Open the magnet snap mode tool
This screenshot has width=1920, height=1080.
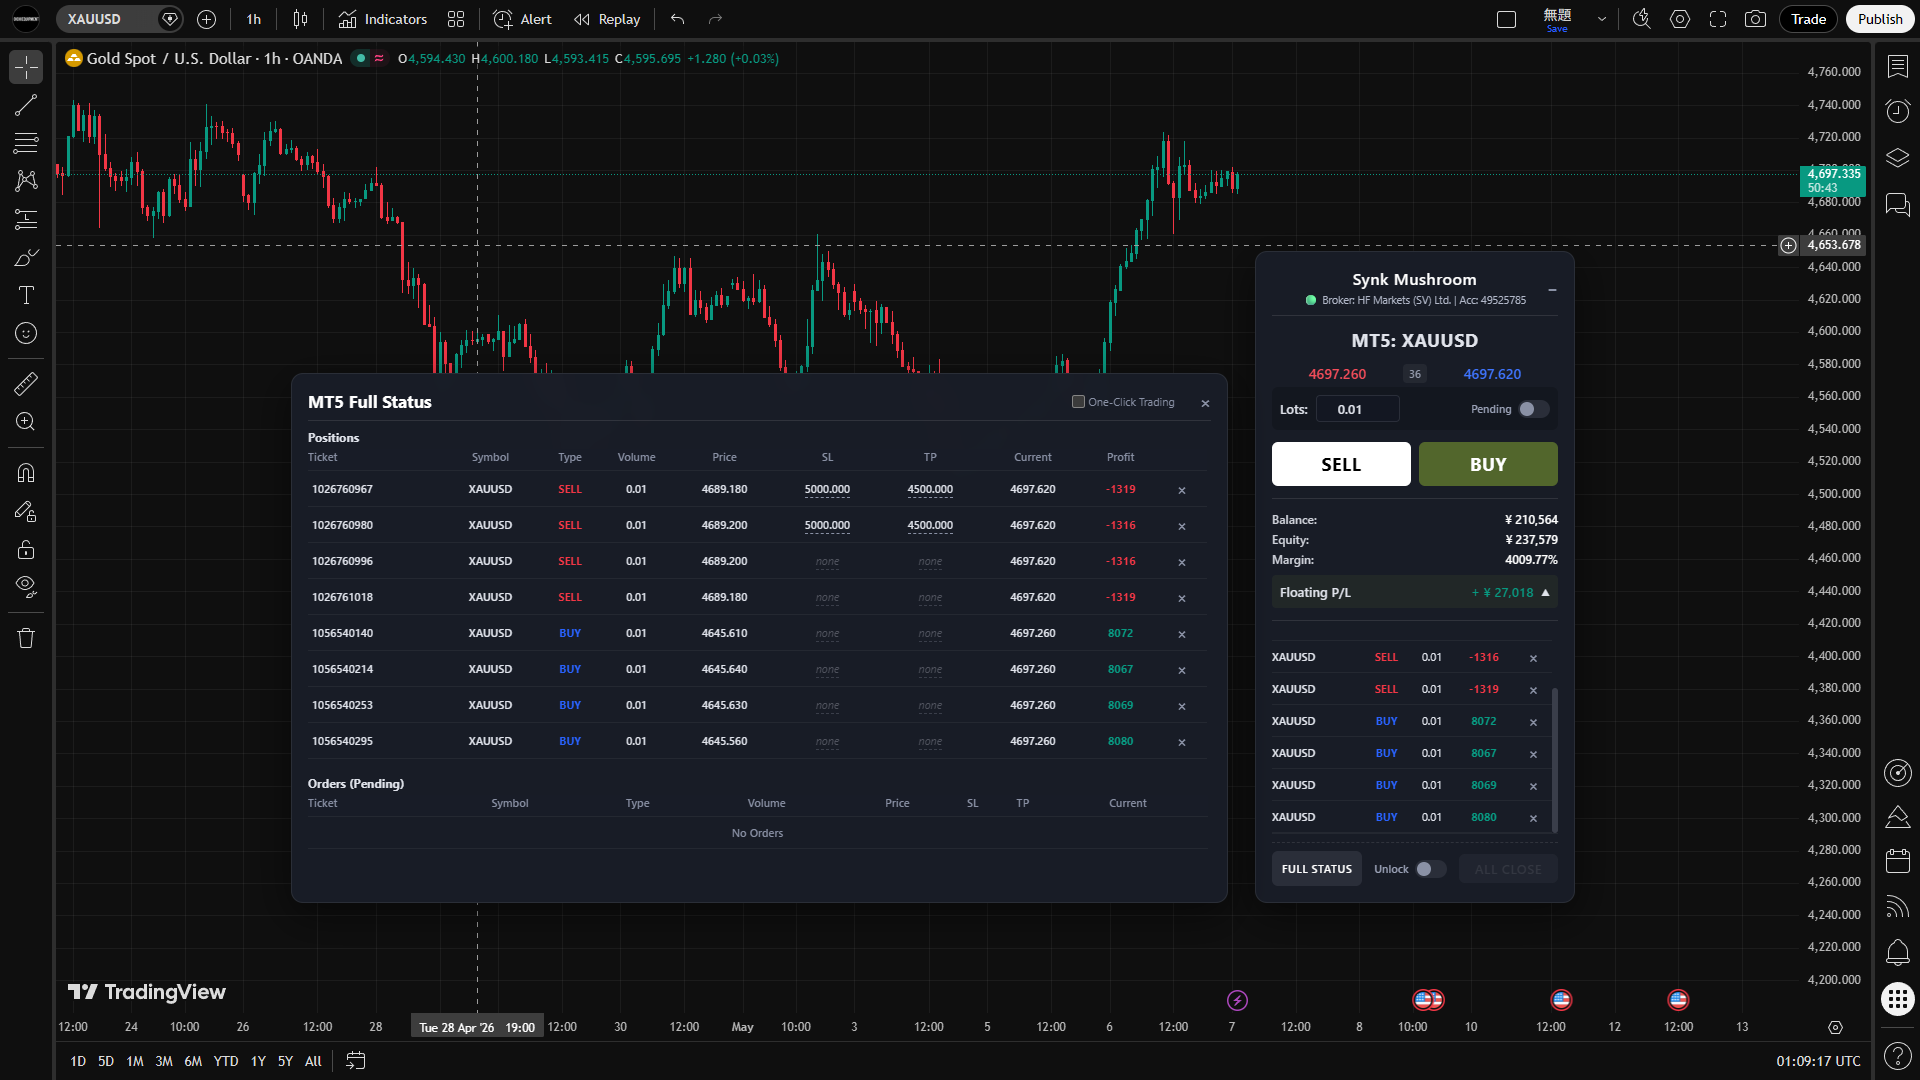[26, 473]
